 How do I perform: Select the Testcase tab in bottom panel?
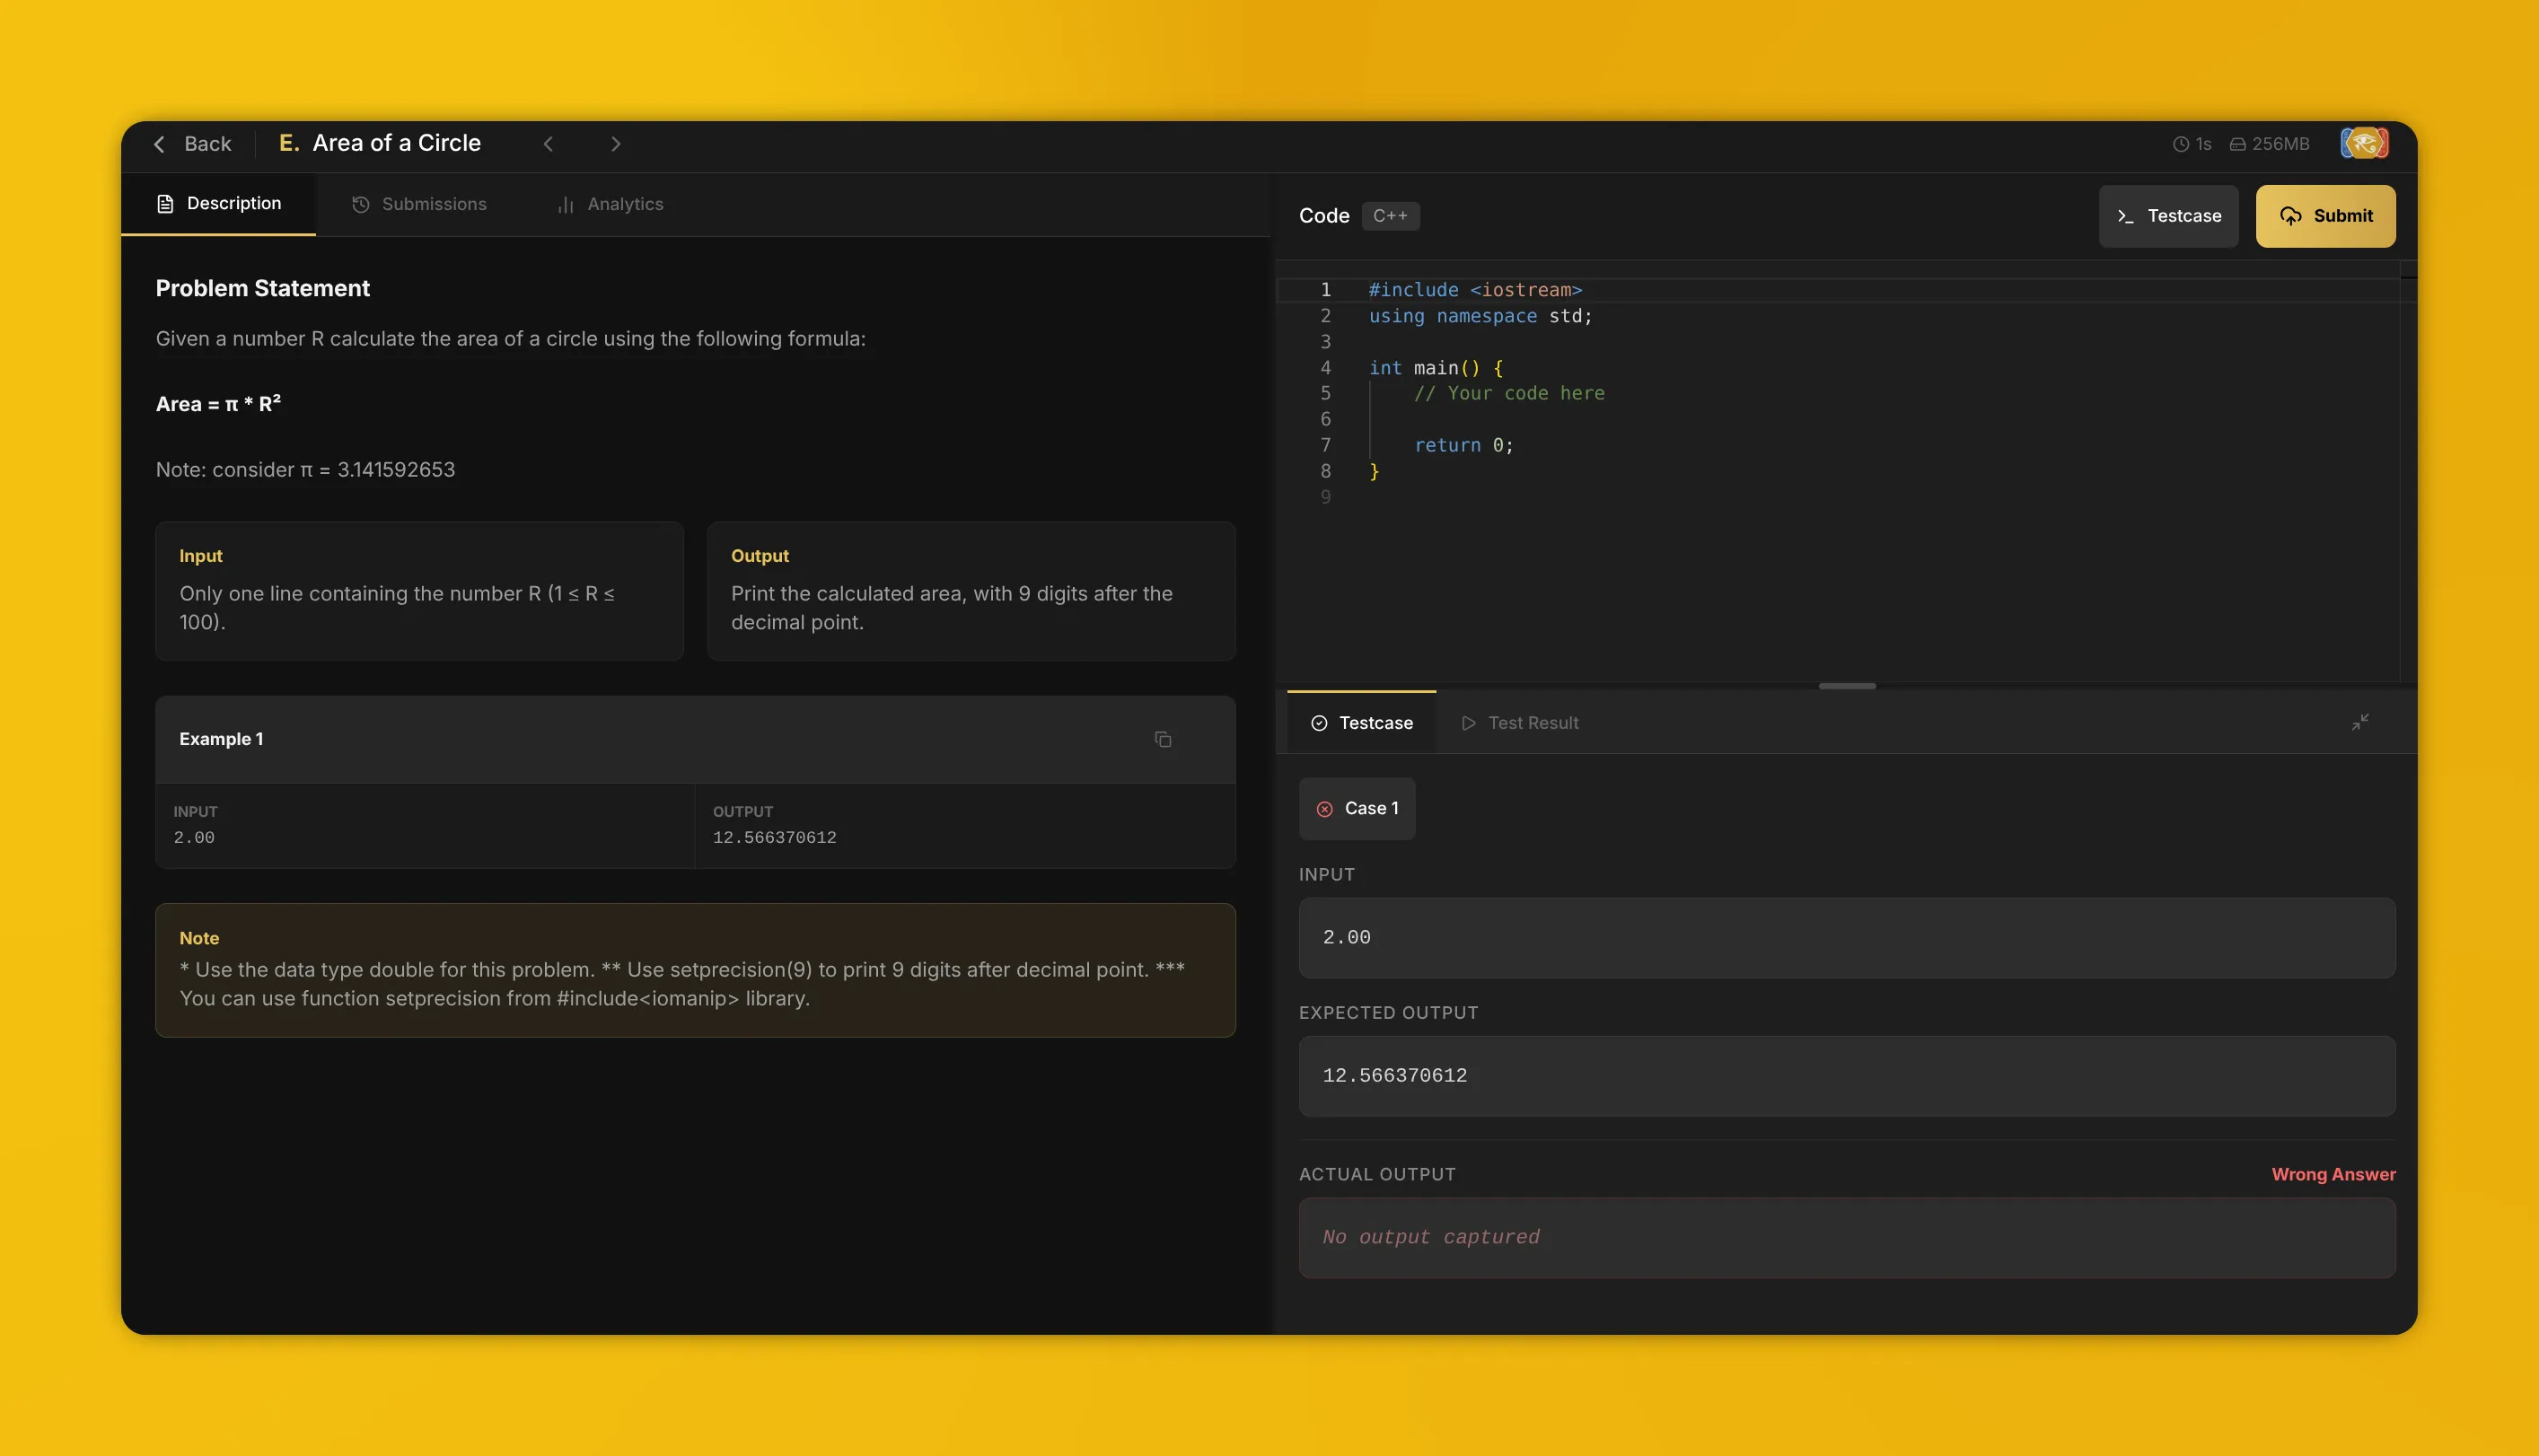(x=1361, y=723)
